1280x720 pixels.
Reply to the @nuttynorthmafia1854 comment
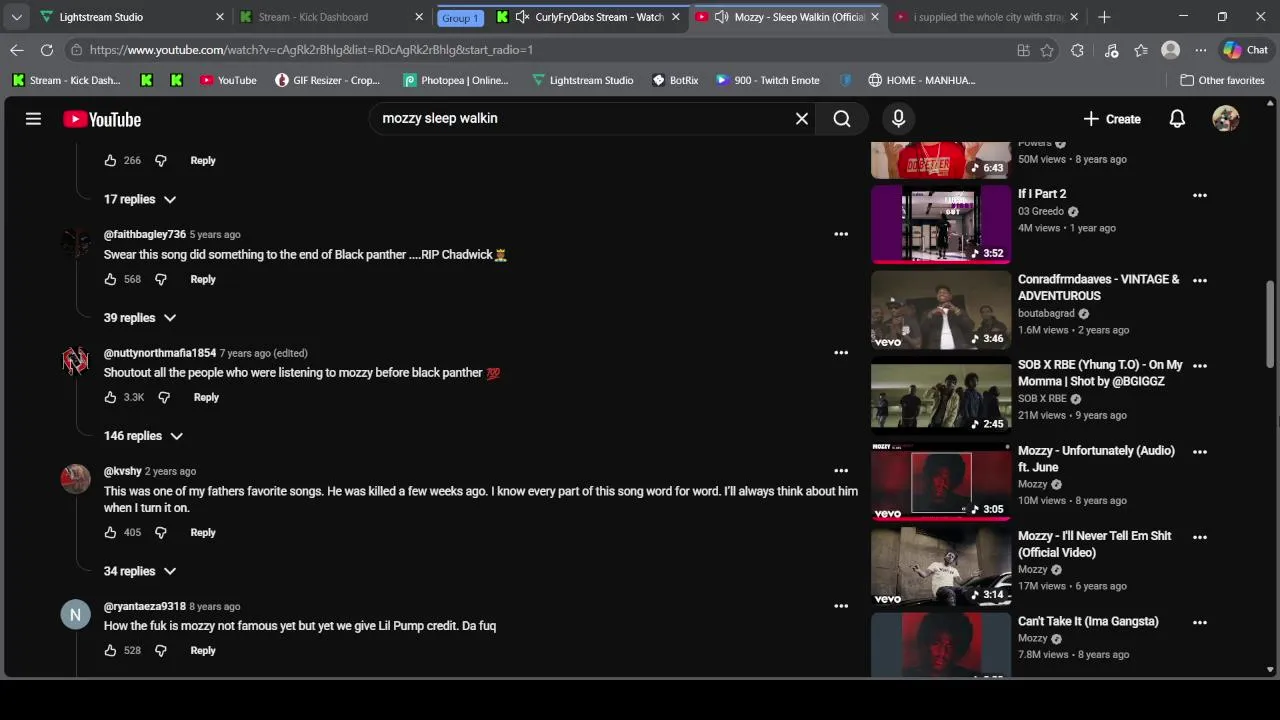[206, 397]
